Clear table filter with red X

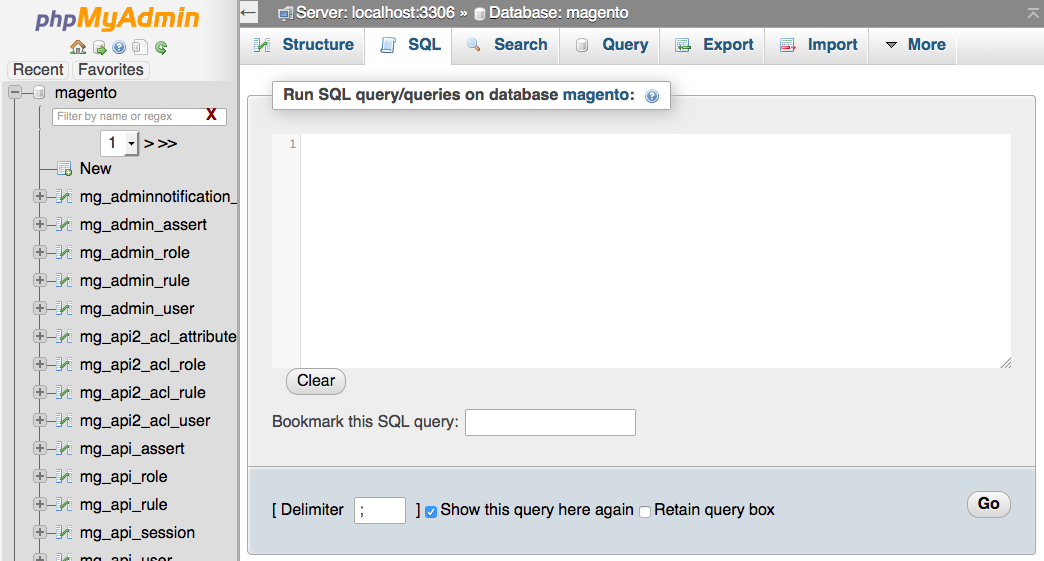(211, 115)
